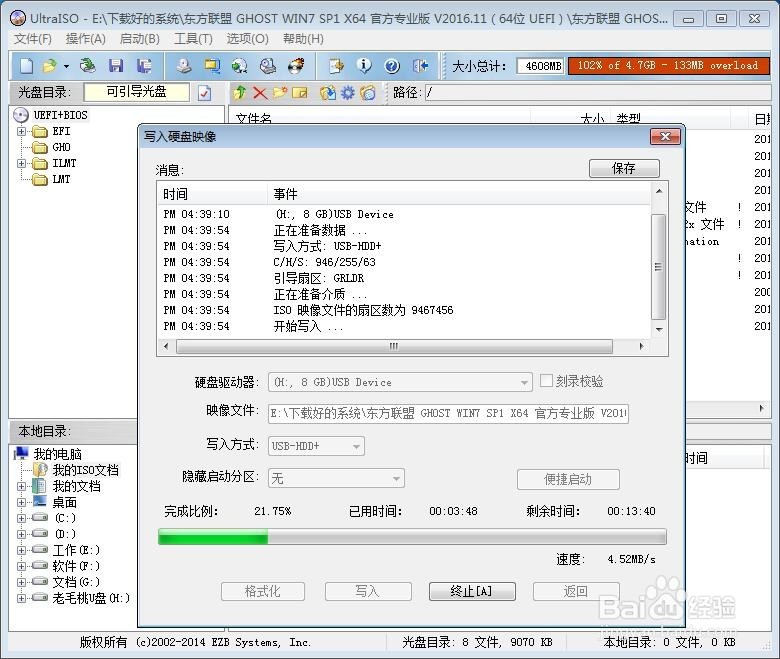Select 软件(F:) drive in local tree

pyautogui.click(x=76, y=566)
